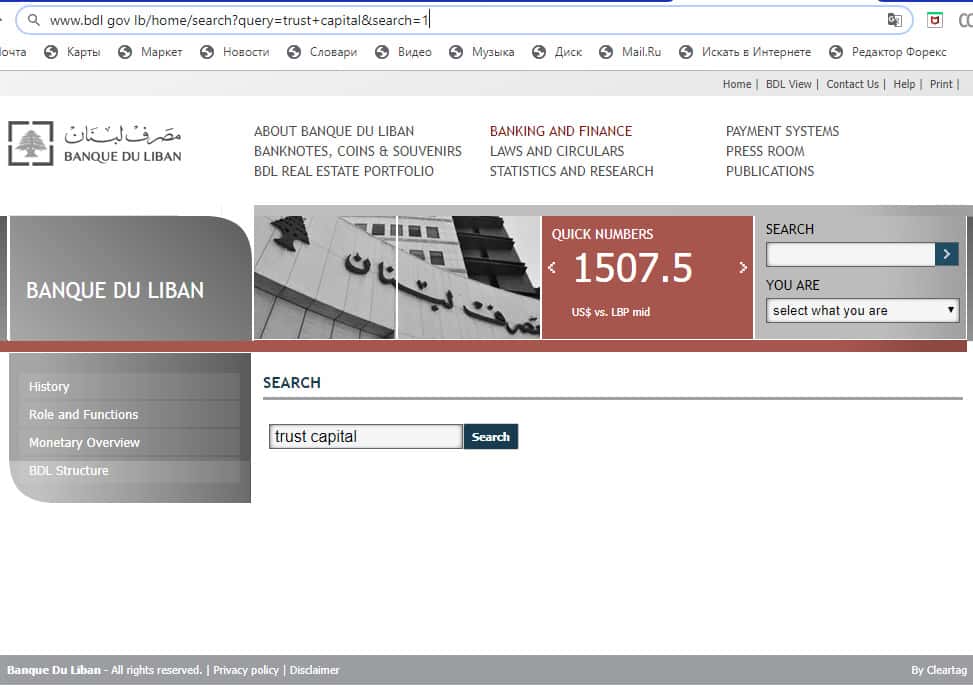The height and width of the screenshot is (693, 973).
Task: Click the browser address bar URL
Action: (239, 20)
